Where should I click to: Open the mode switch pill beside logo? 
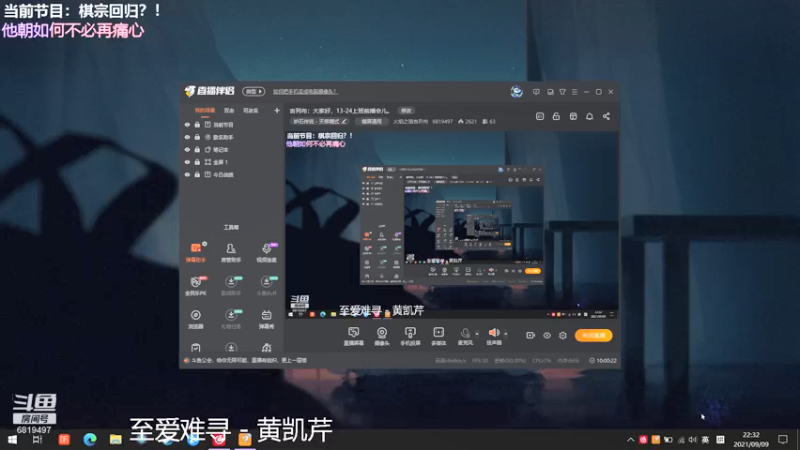click(x=253, y=91)
